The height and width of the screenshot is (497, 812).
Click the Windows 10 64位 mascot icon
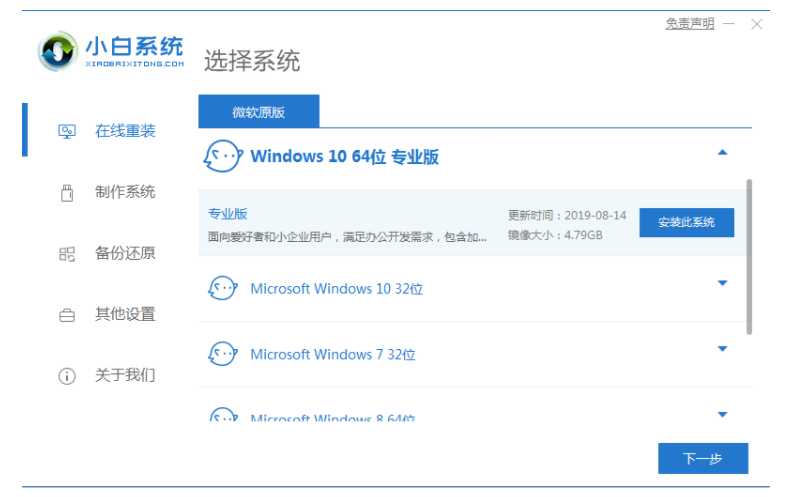[x=222, y=156]
